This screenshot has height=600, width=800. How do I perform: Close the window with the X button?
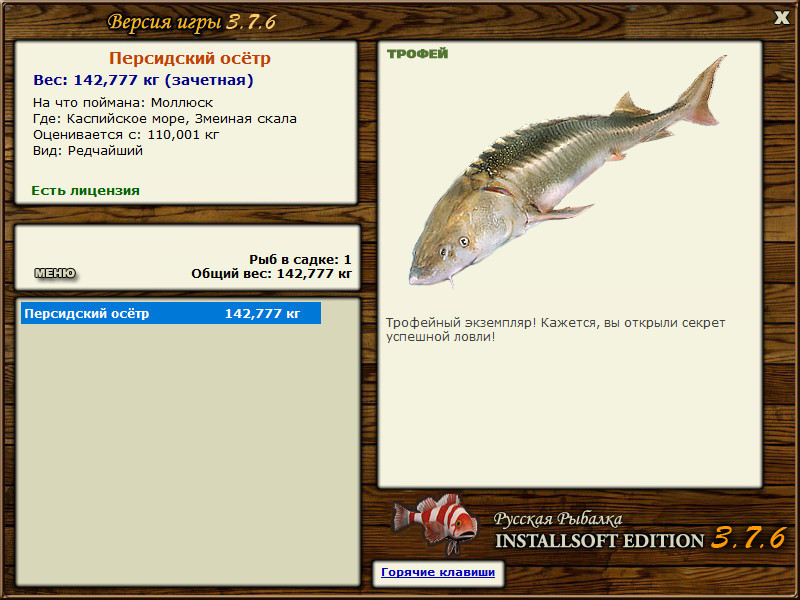781,18
